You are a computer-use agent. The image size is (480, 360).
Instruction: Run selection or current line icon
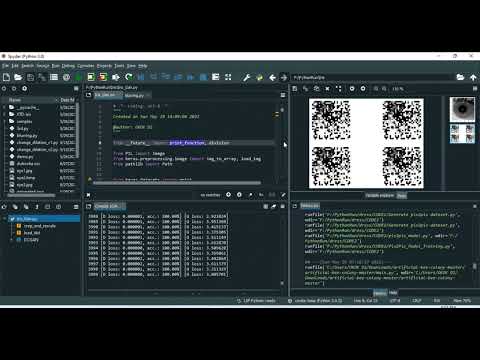click(116, 77)
